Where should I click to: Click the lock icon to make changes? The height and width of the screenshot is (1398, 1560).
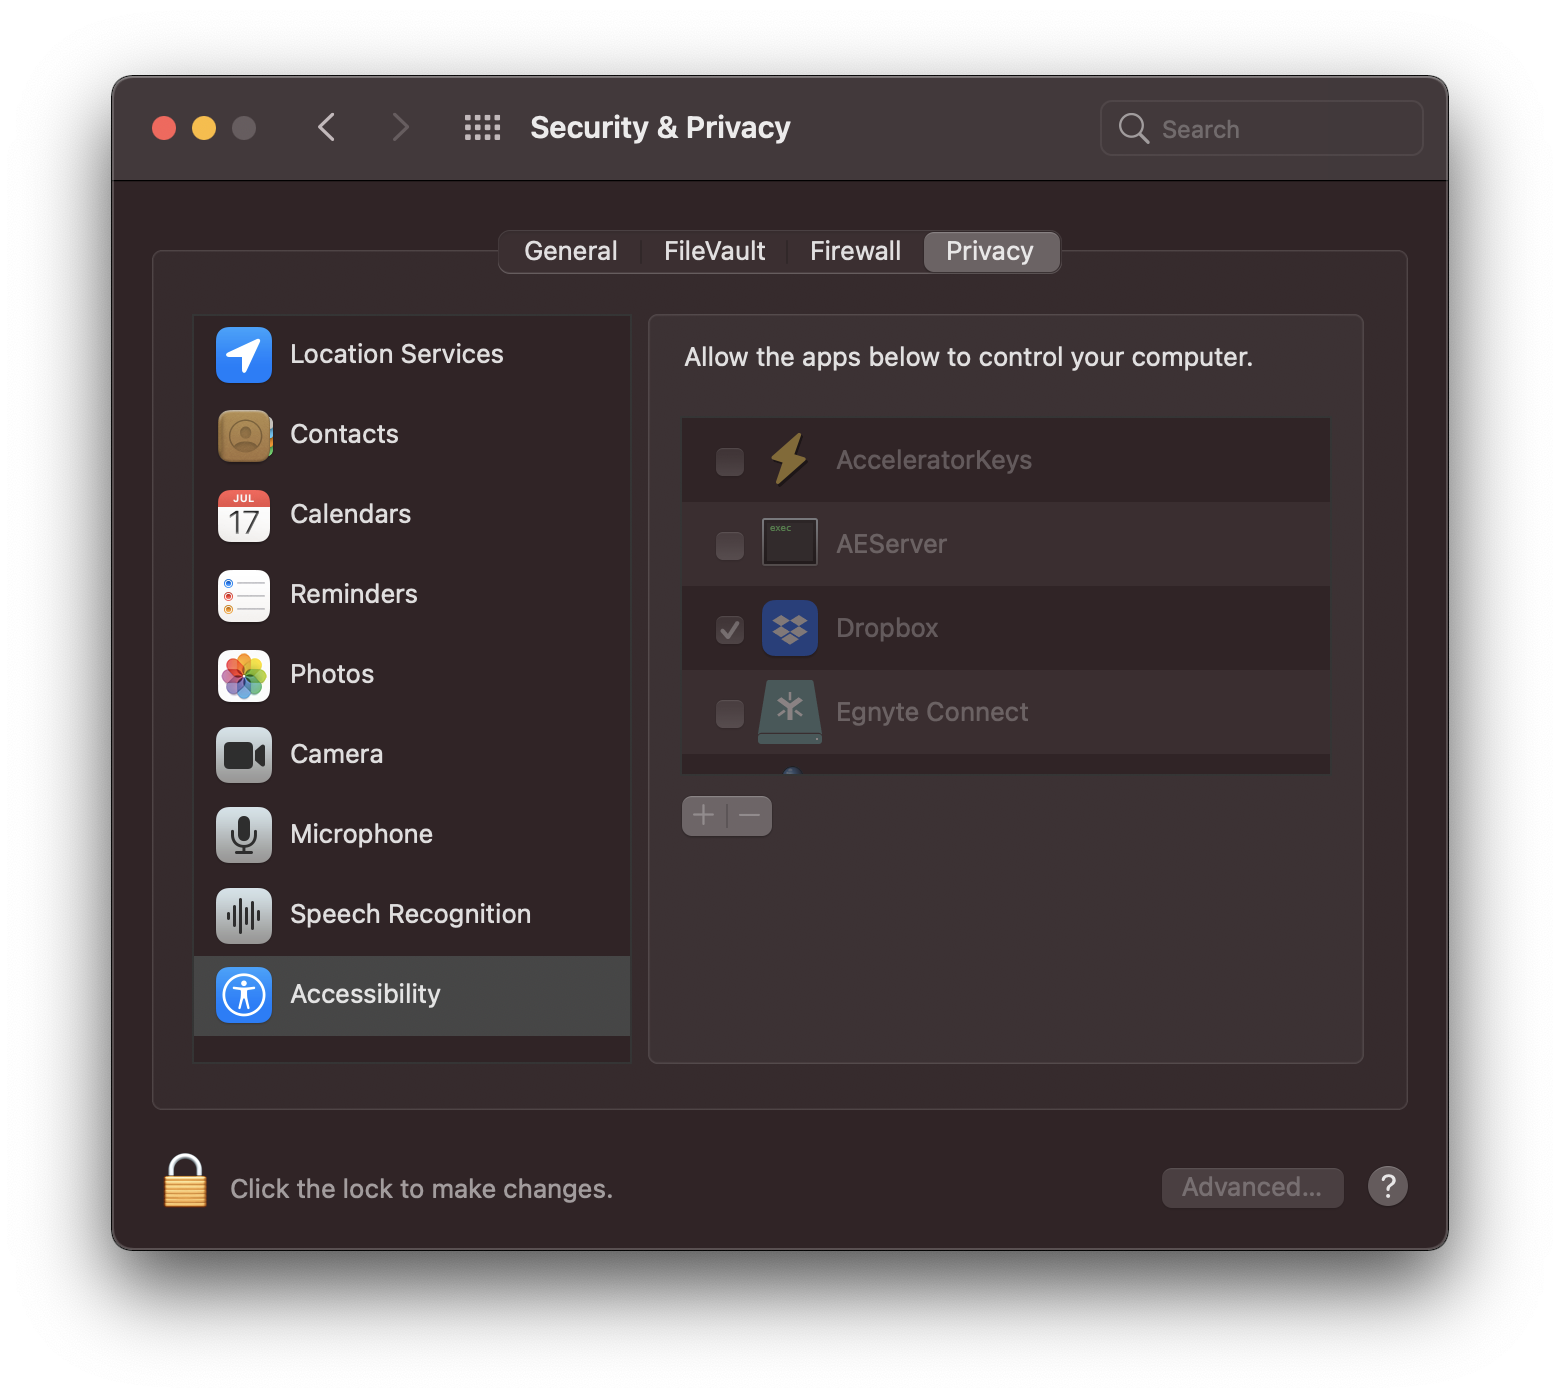point(185,1181)
